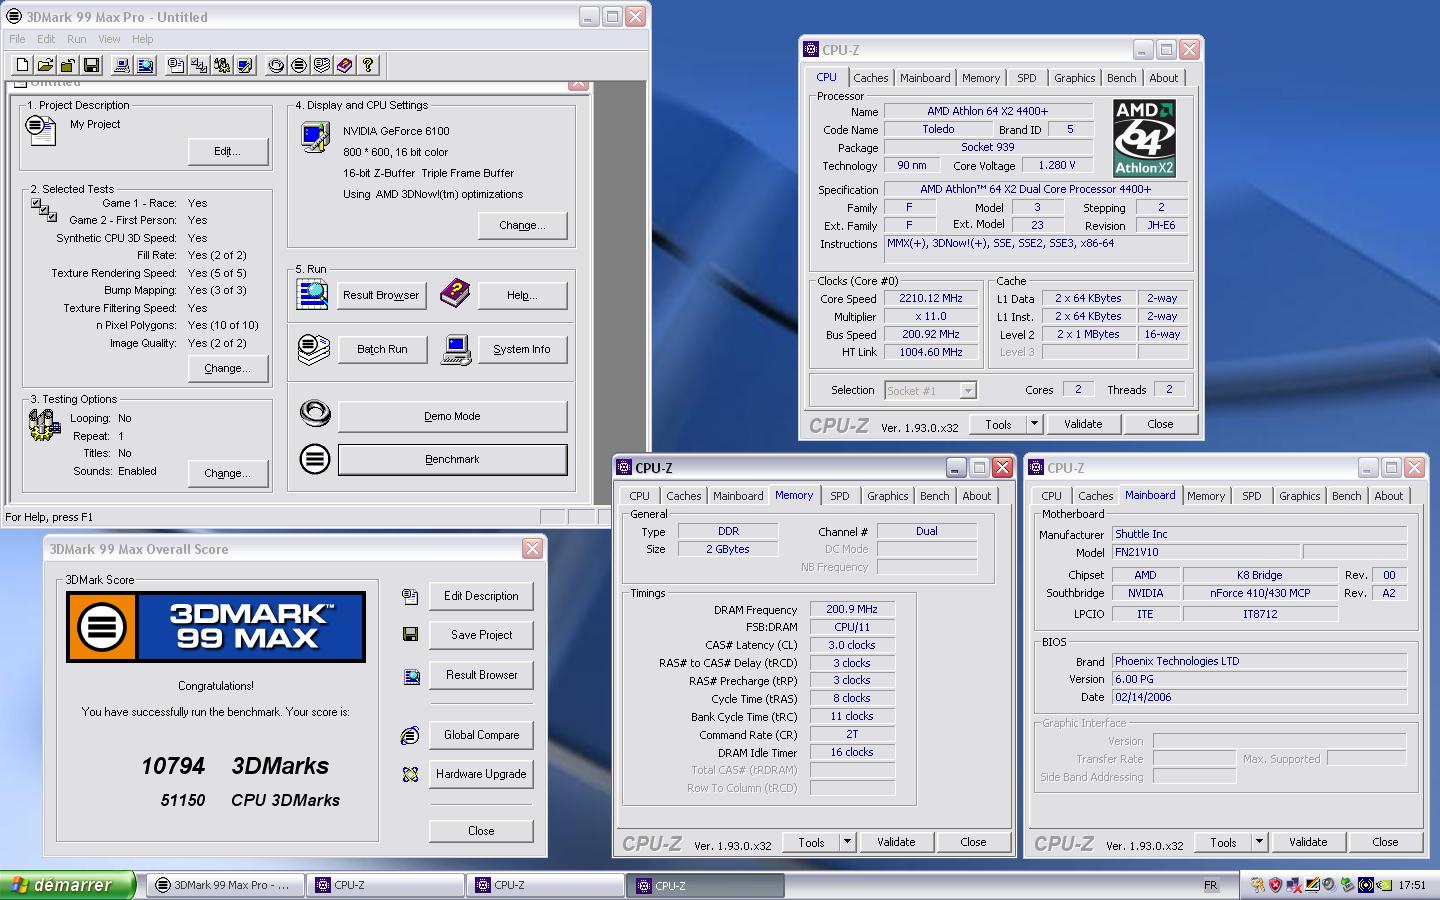Screen dimensions: 1440x900
Task: Open the File menu in 3DMark
Action: (17, 39)
